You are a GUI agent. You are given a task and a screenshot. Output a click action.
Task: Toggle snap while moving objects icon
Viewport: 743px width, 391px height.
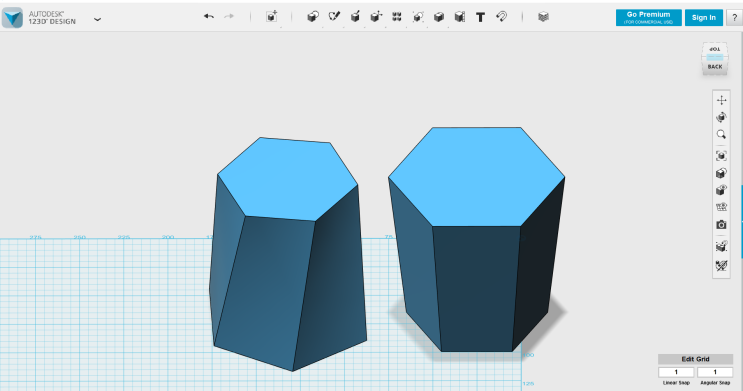721,246
